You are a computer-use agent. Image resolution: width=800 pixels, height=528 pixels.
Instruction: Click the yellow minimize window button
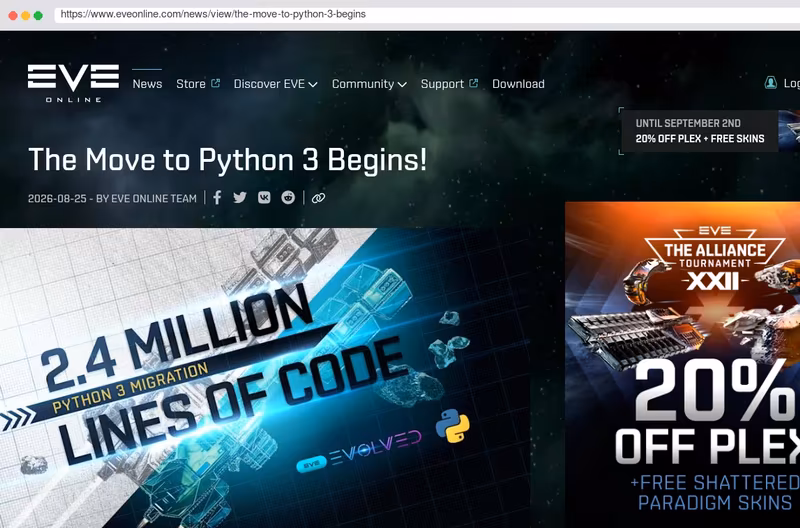point(26,15)
